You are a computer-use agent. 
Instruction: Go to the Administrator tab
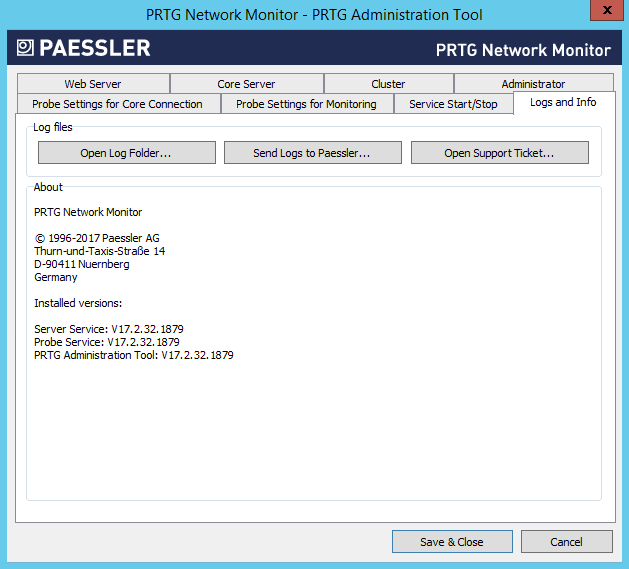pos(533,84)
